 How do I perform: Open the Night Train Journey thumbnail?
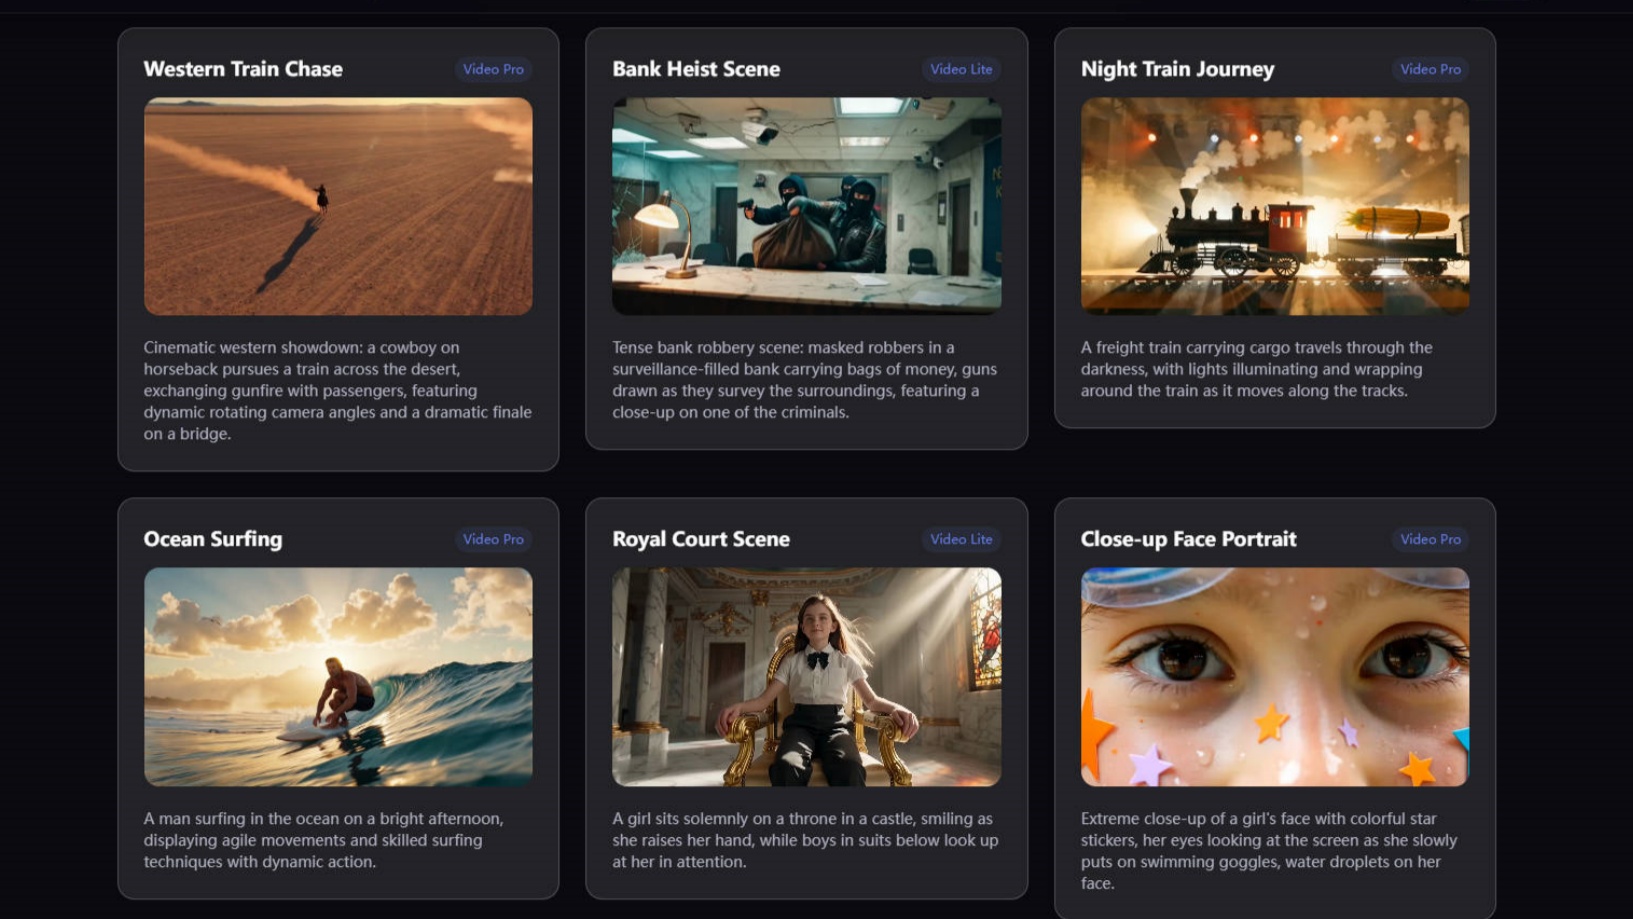pos(1275,206)
